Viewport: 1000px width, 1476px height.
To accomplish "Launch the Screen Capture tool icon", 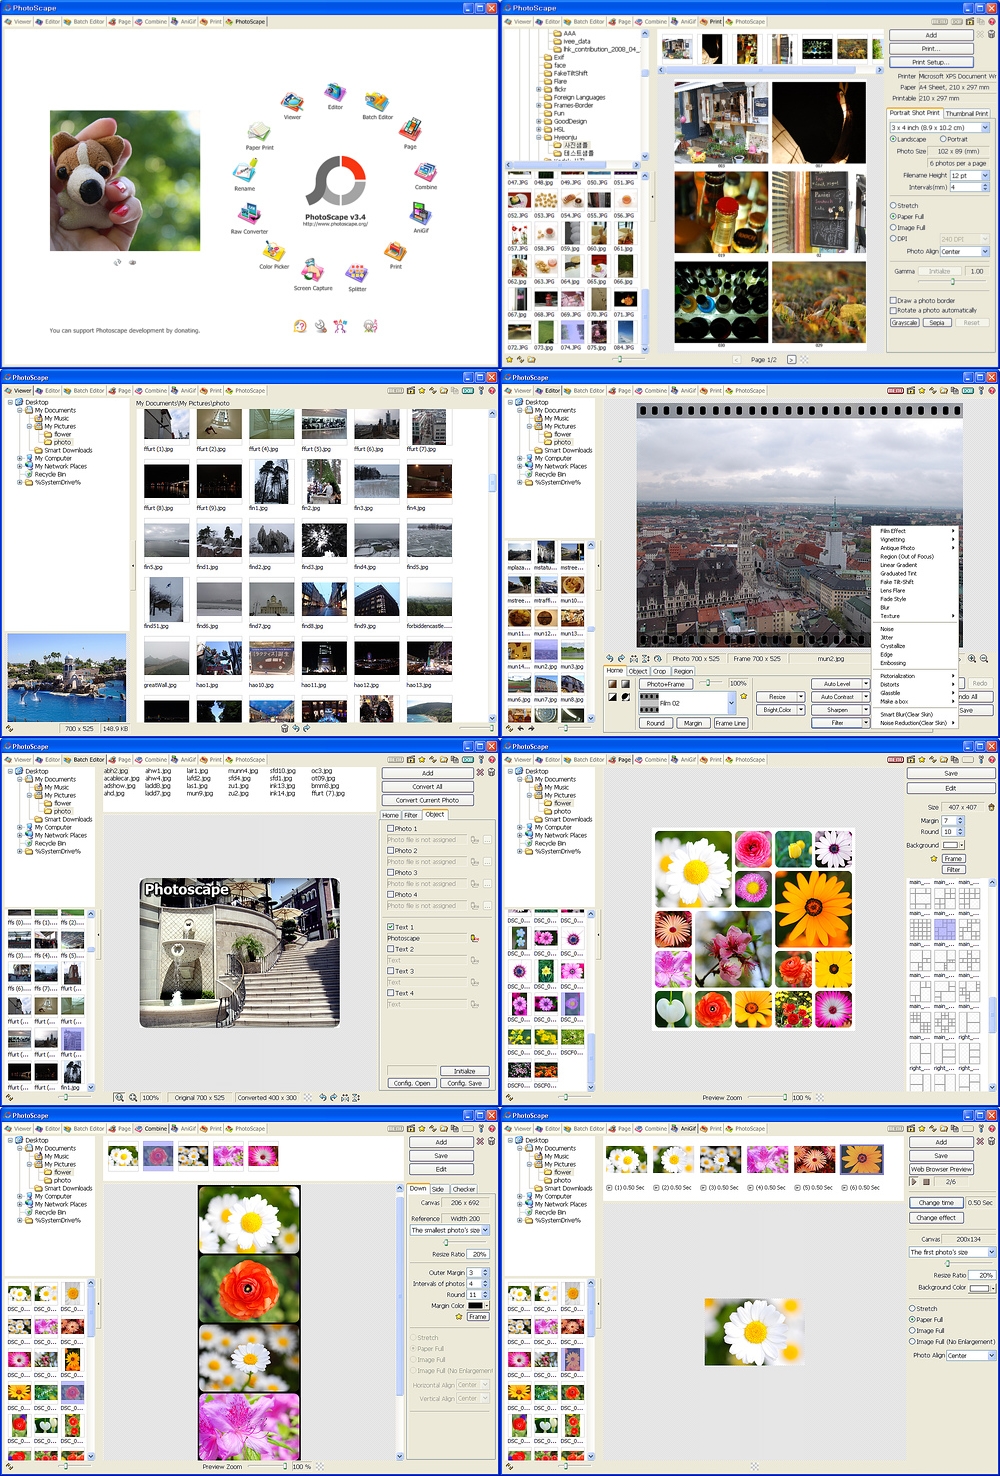I will [x=313, y=271].
